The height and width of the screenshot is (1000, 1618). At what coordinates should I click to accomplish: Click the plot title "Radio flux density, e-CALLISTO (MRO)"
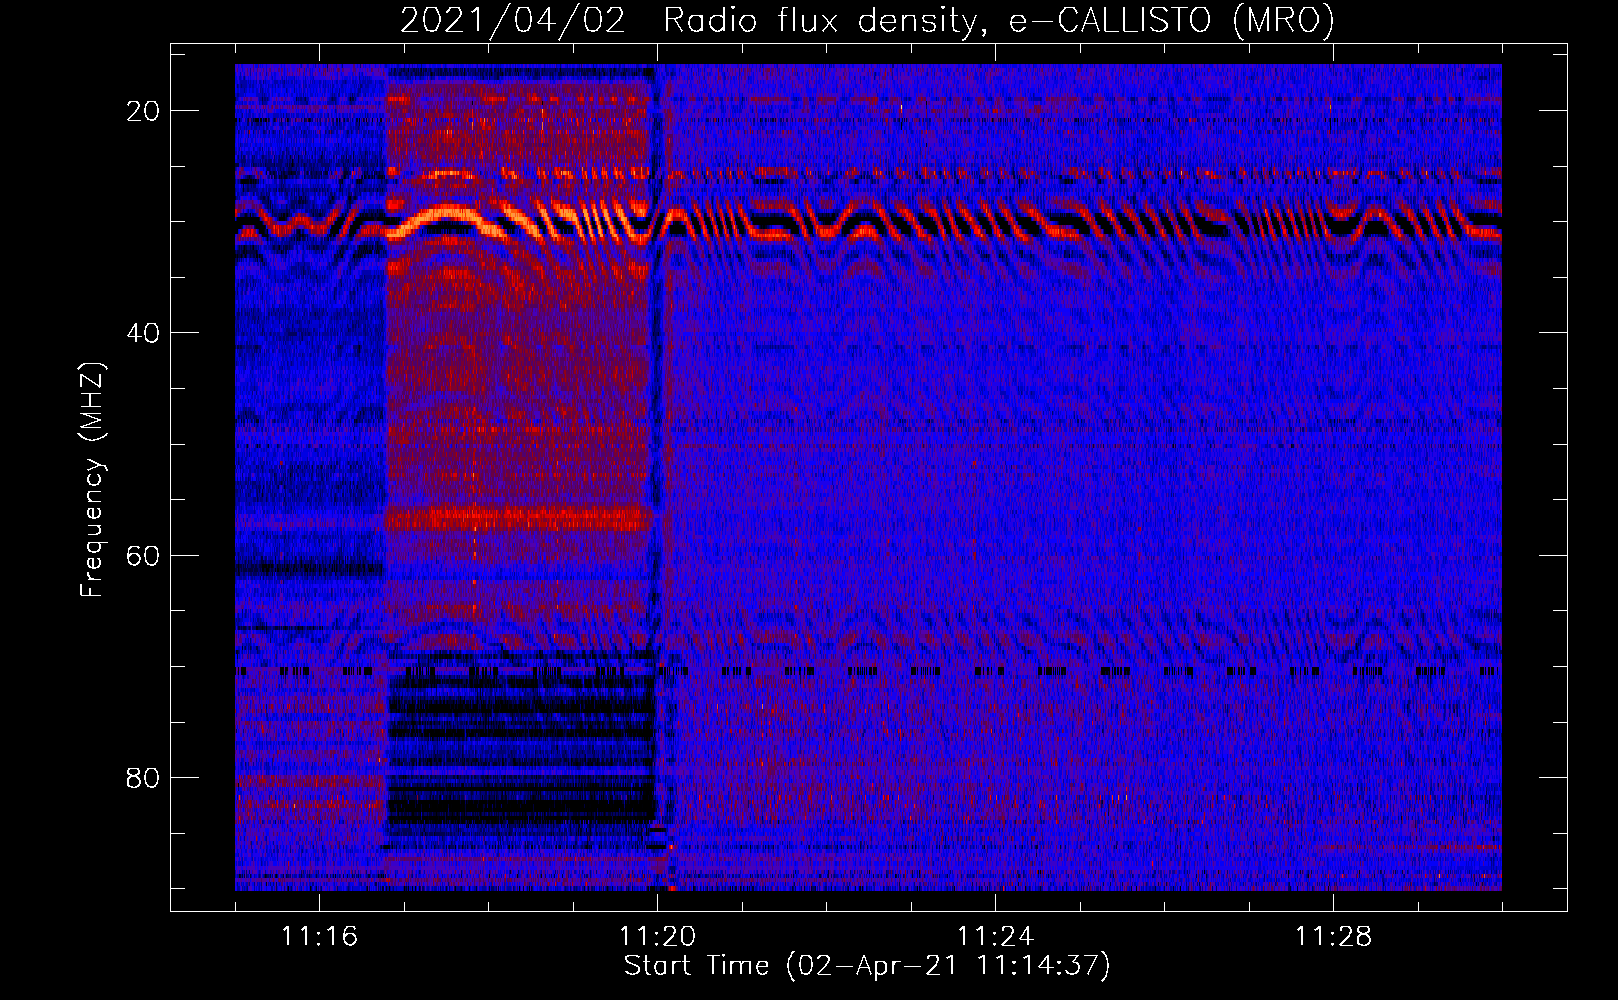click(x=998, y=21)
